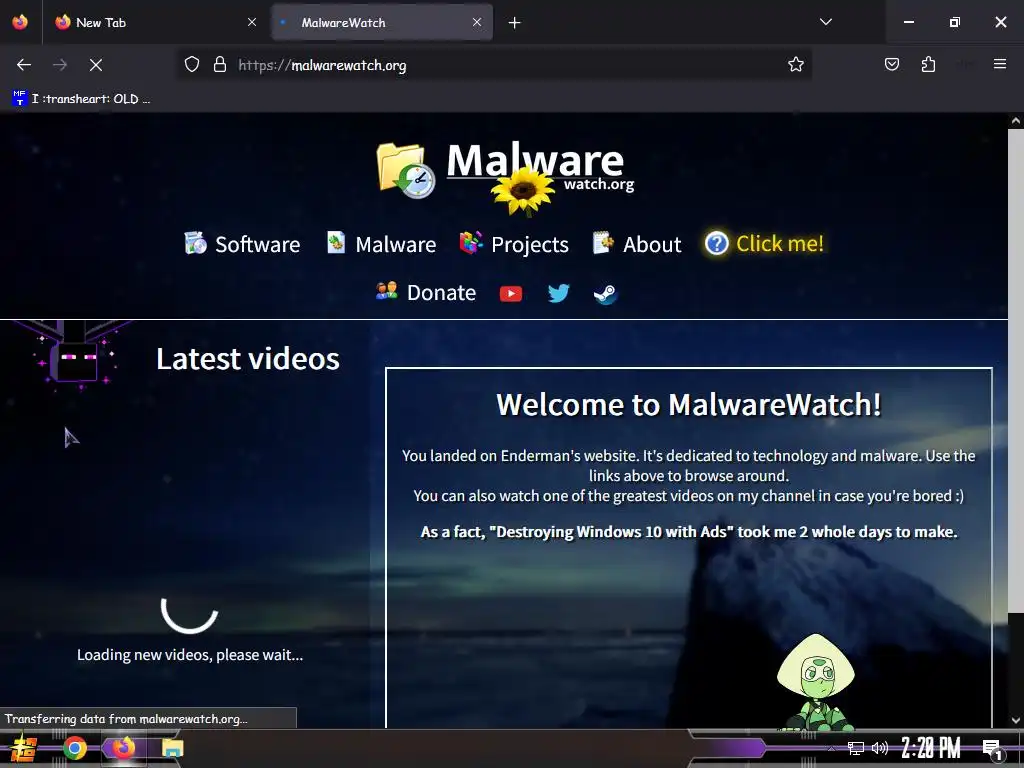Open the Malware navigation link
The width and height of the screenshot is (1024, 768).
pos(396,244)
